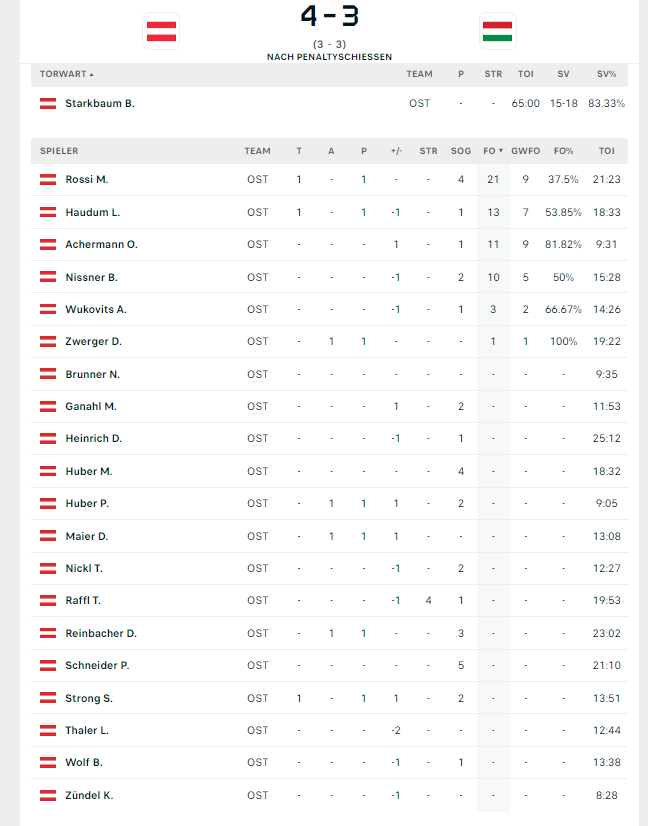This screenshot has width=648, height=826.
Task: Sort players by the GWFO column
Action: [x=526, y=151]
